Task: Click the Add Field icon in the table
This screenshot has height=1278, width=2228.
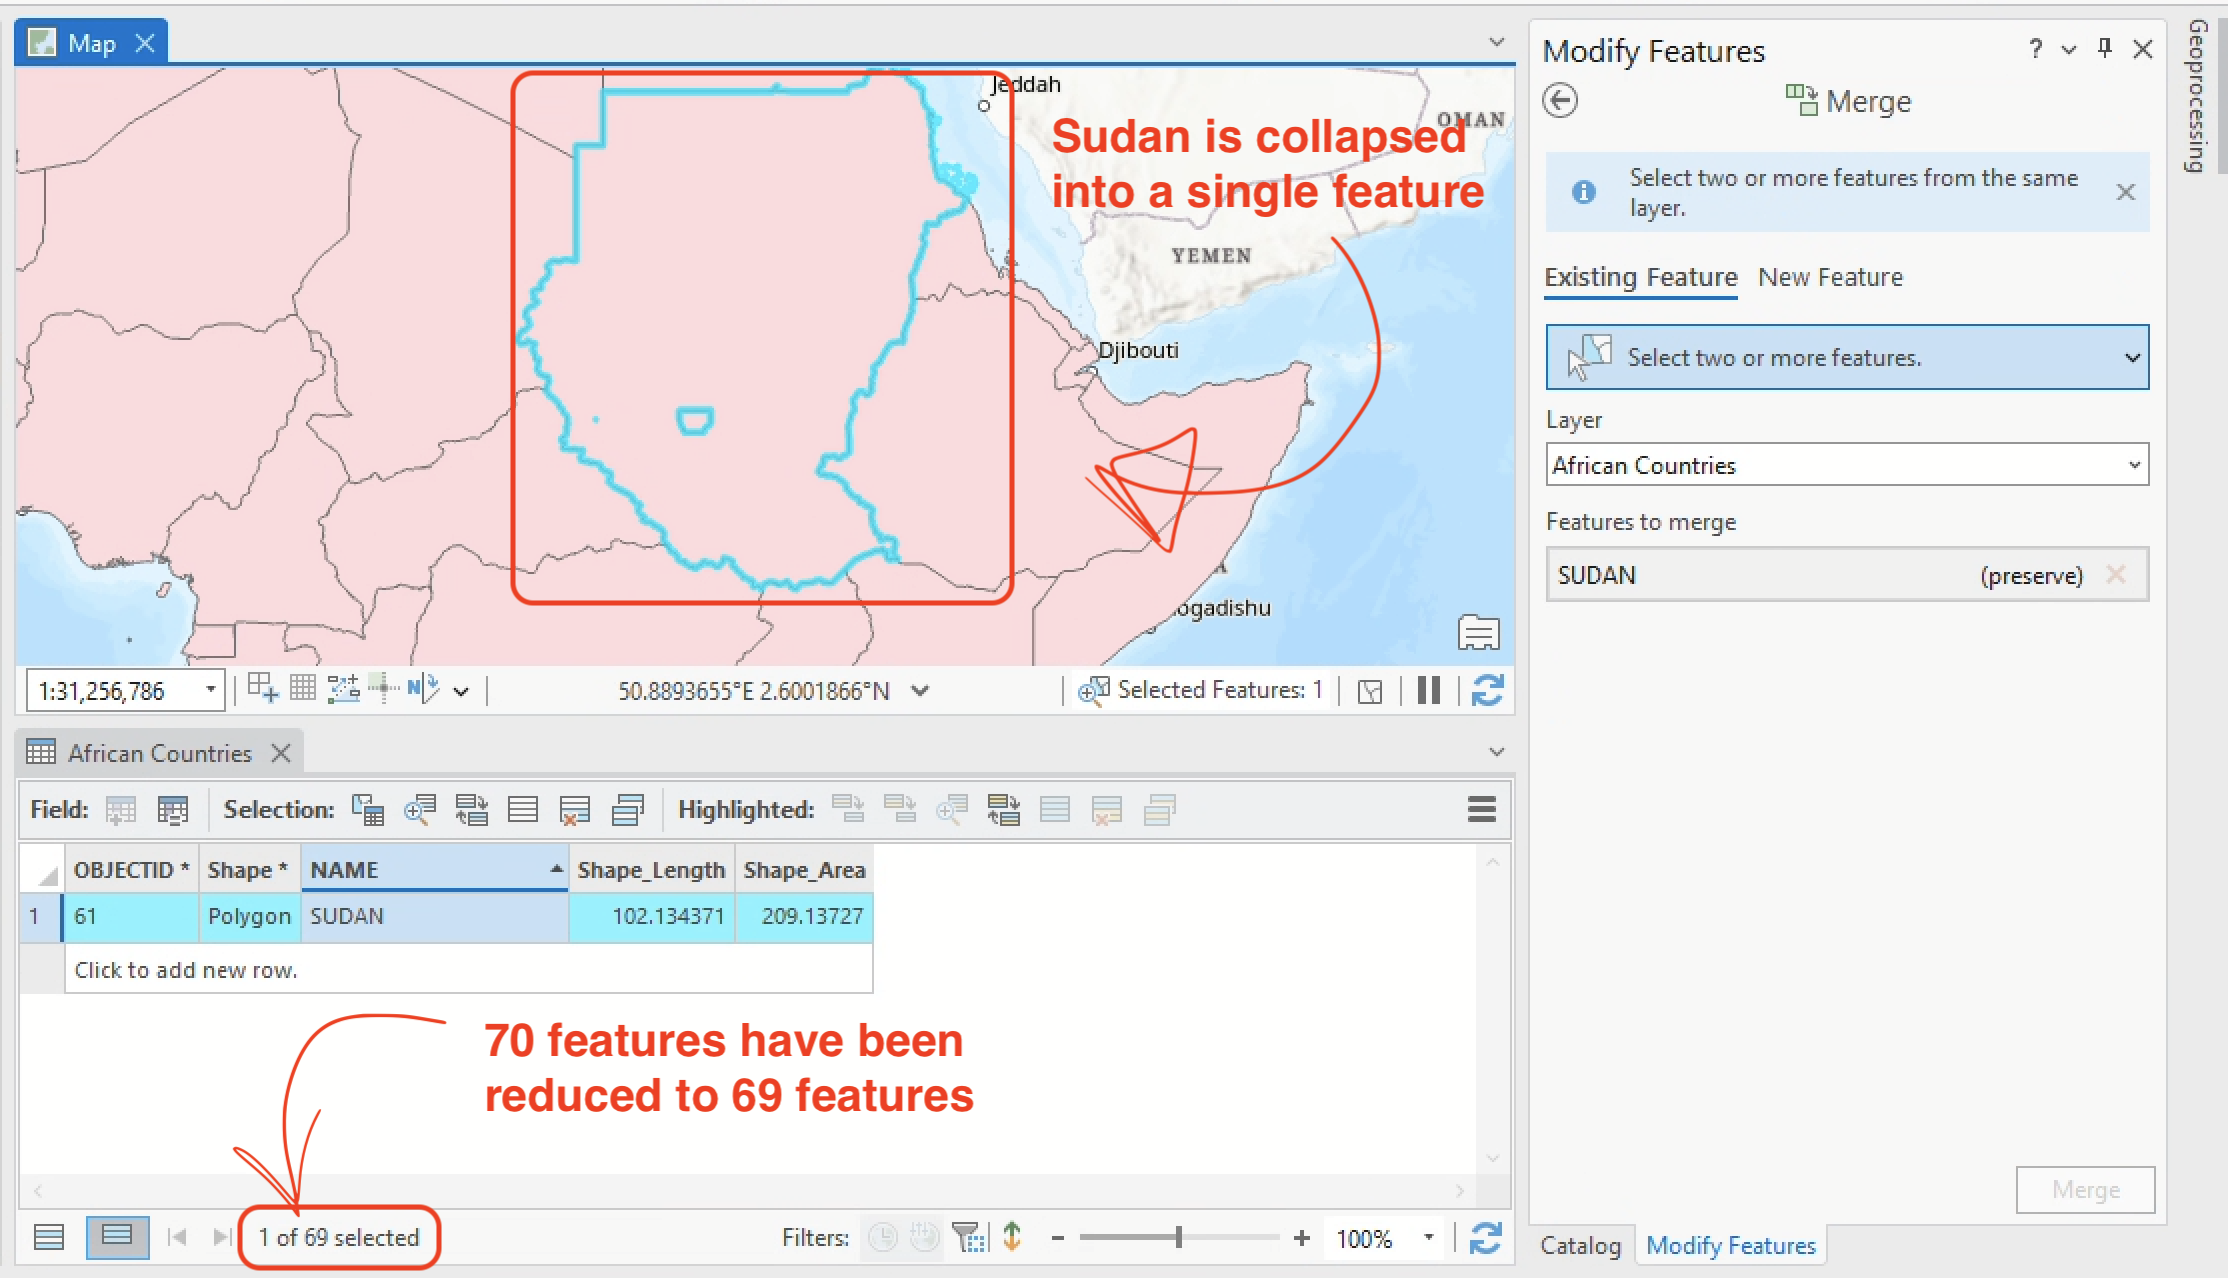Action: [121, 809]
